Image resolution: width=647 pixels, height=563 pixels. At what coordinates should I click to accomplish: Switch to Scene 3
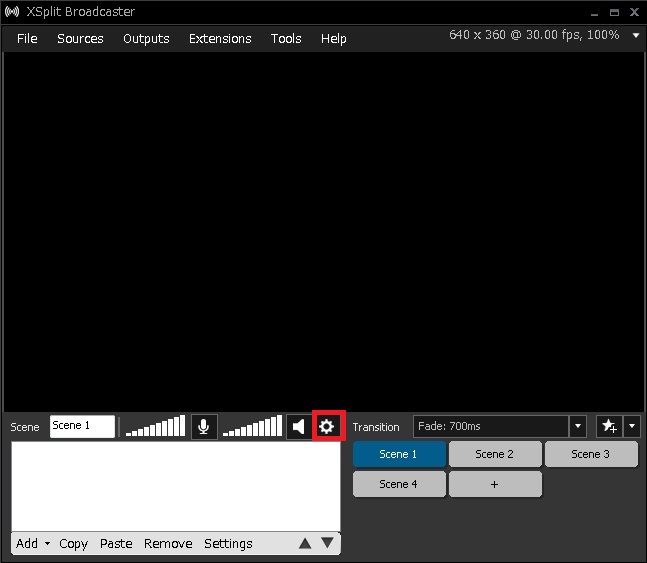click(x=591, y=454)
